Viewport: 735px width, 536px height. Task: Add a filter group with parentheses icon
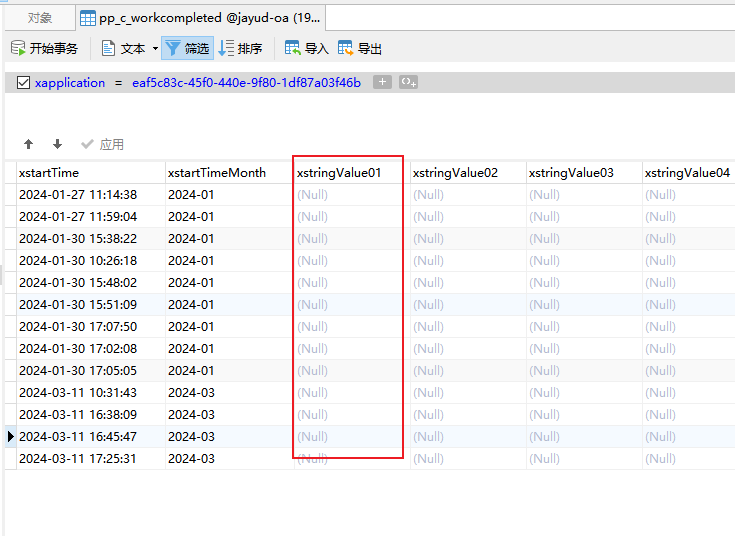408,83
